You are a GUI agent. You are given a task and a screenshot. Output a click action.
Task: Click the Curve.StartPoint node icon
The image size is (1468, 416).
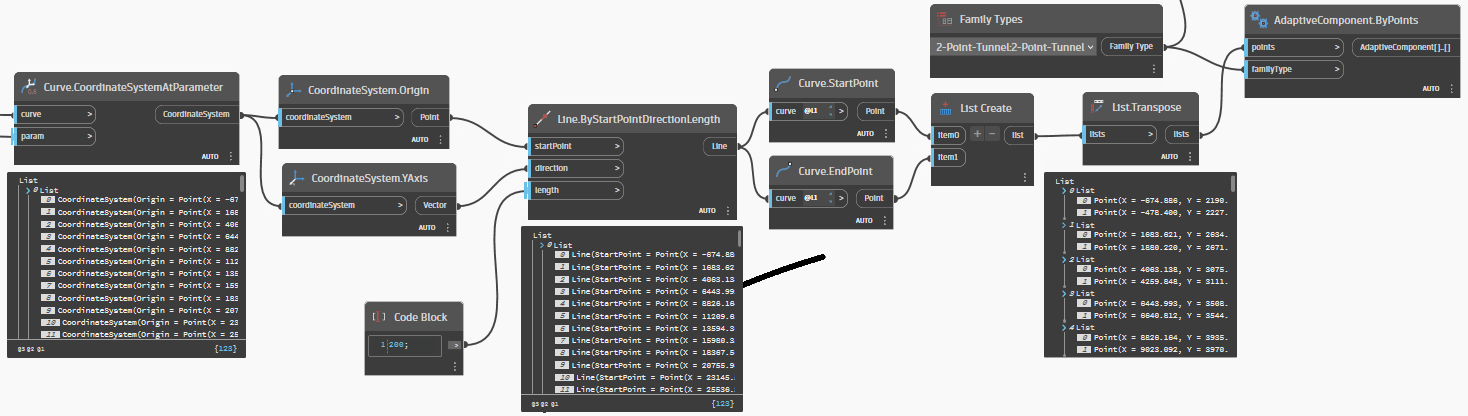click(x=783, y=83)
